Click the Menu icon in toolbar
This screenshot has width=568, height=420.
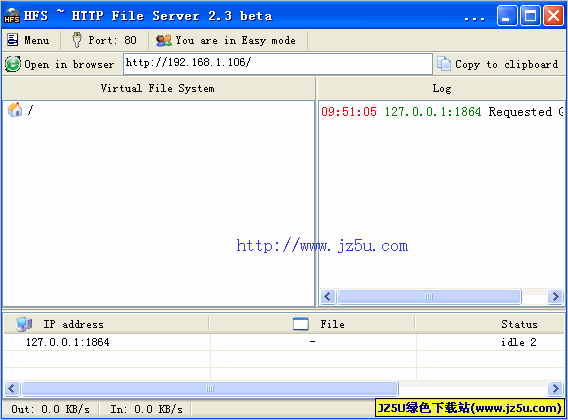tap(13, 40)
